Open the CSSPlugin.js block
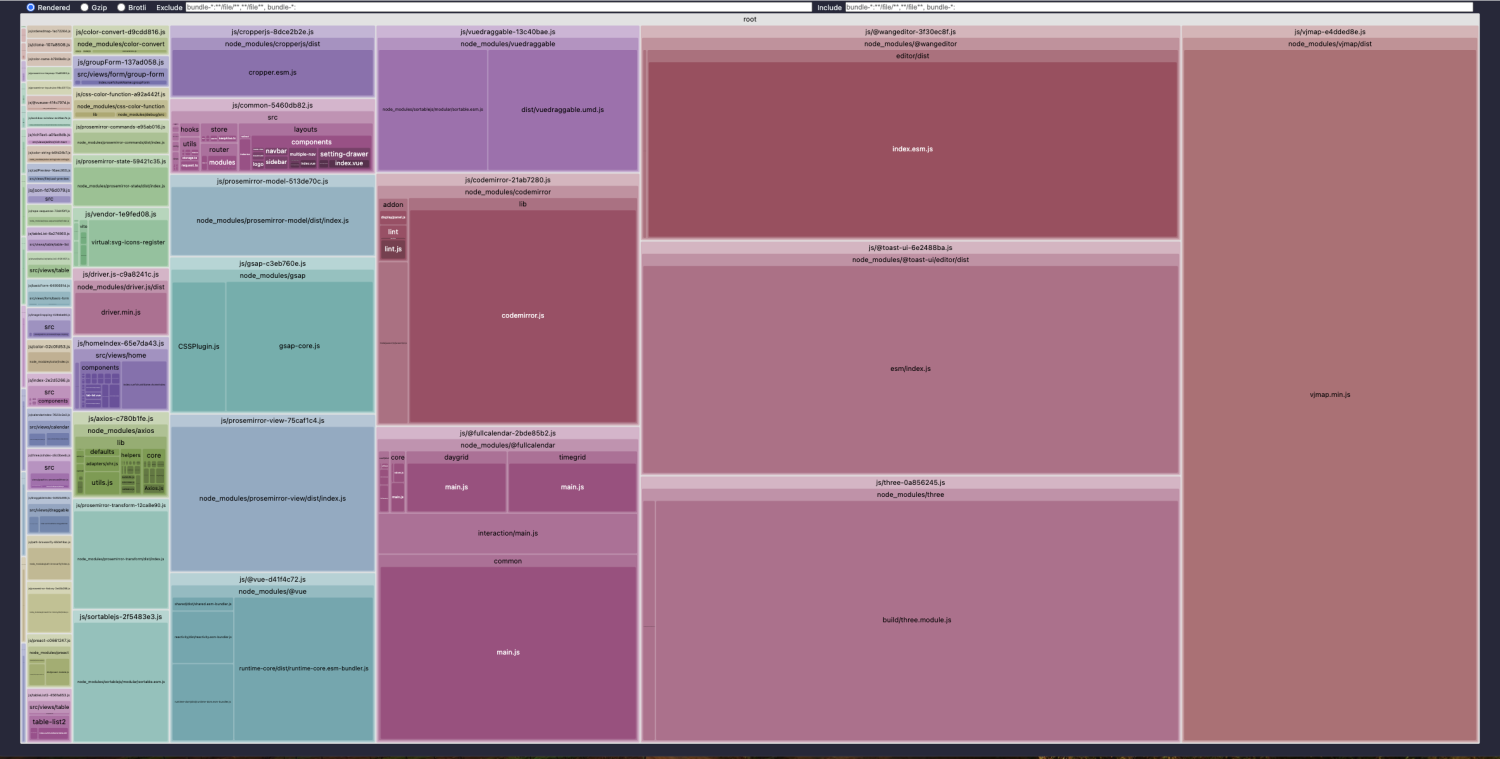The image size is (1500, 759). (x=199, y=346)
